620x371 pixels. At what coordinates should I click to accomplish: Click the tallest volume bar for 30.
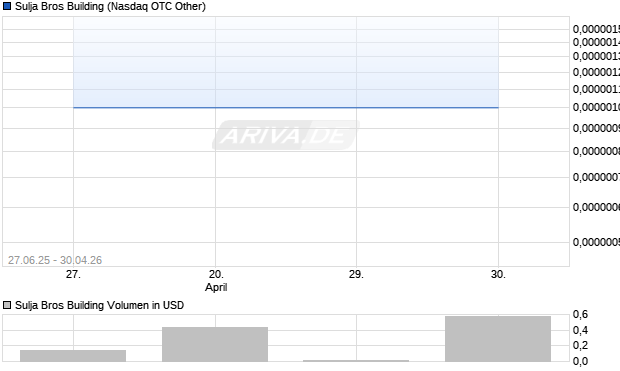(498, 339)
